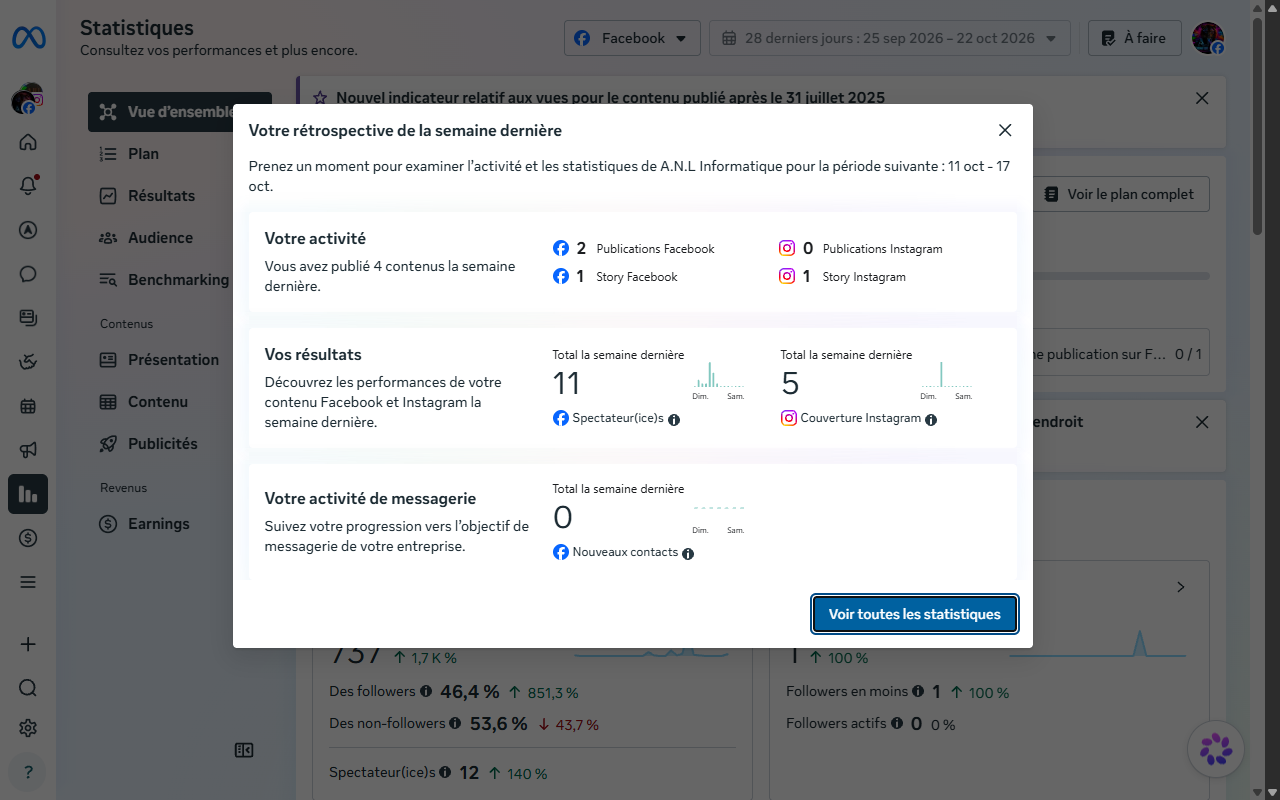Click the Voir toutes les statistiques button
Viewport: 1280px width, 800px height.
click(x=915, y=614)
